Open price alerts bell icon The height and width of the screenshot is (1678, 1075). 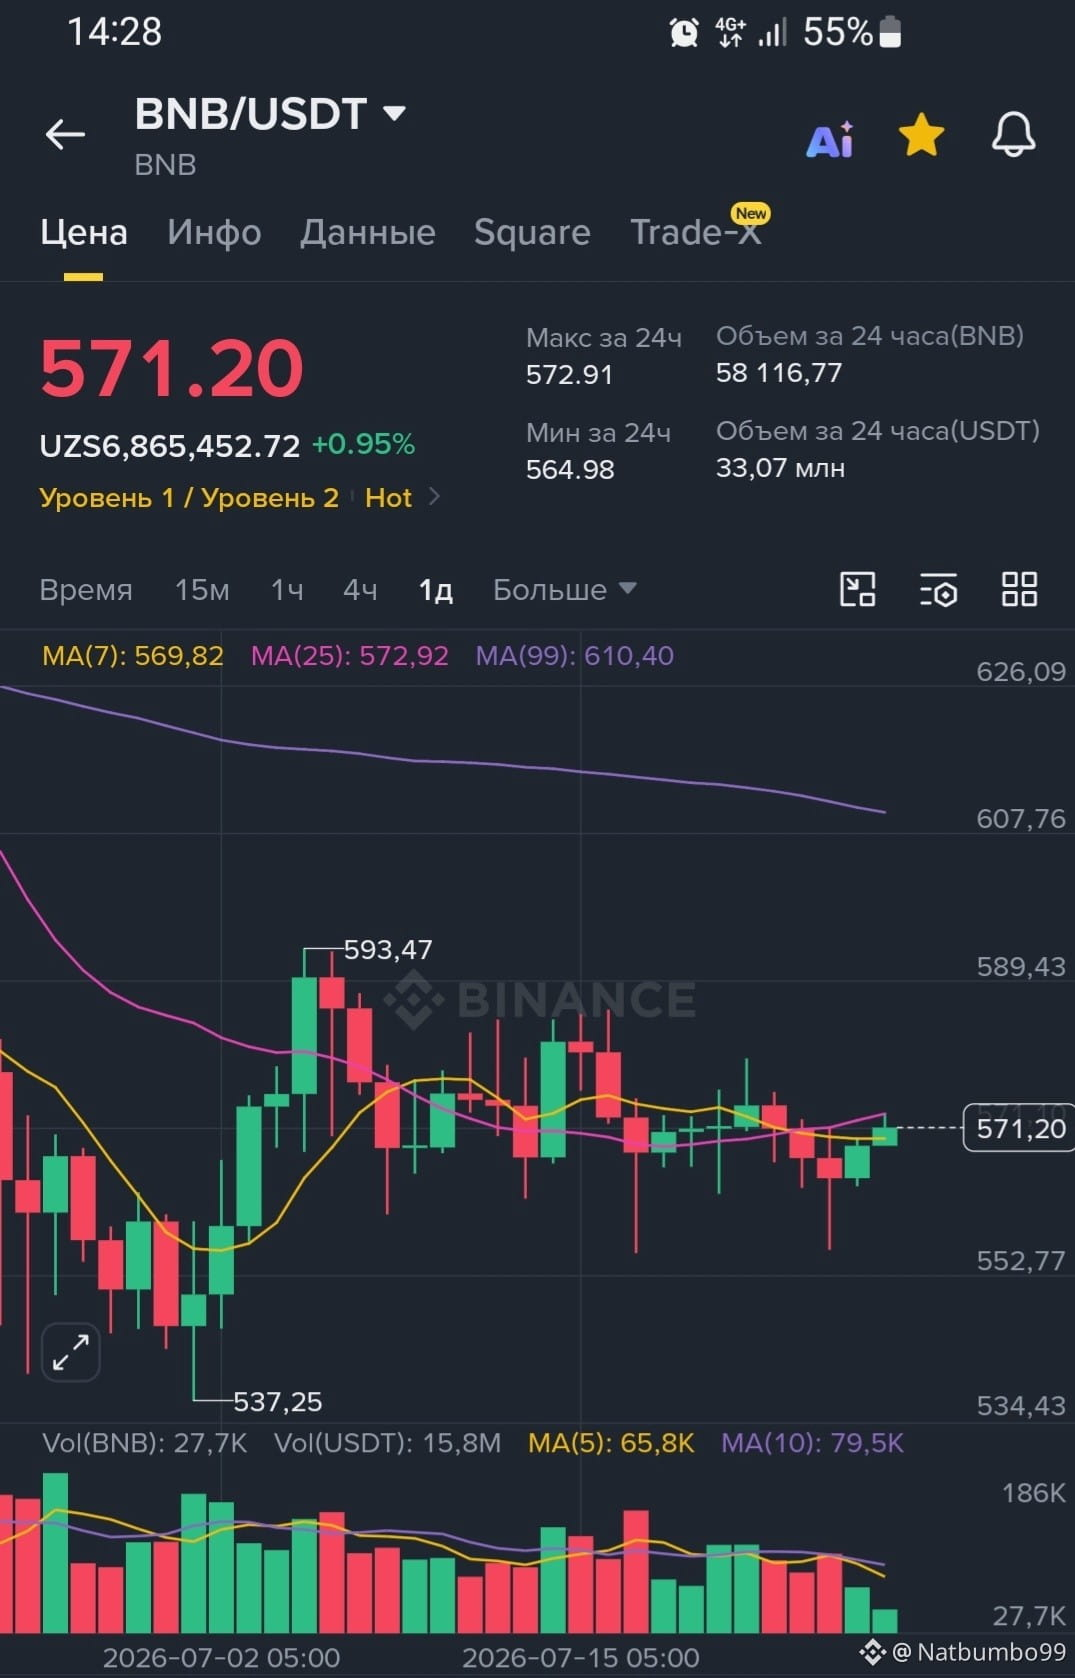click(x=1013, y=134)
